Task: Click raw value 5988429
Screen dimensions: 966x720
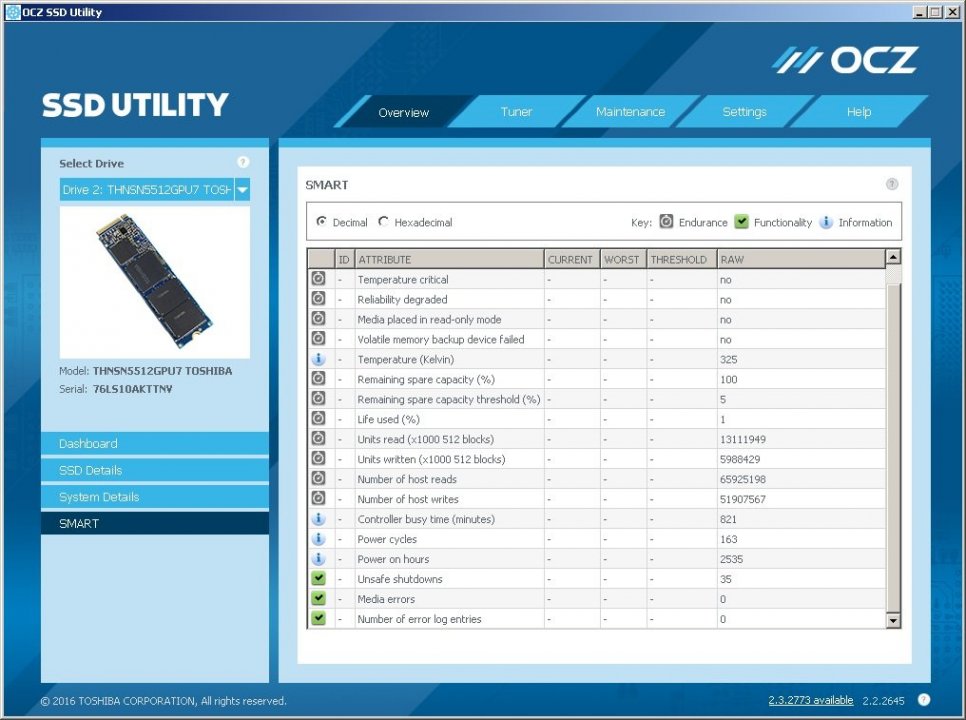Action: point(739,459)
